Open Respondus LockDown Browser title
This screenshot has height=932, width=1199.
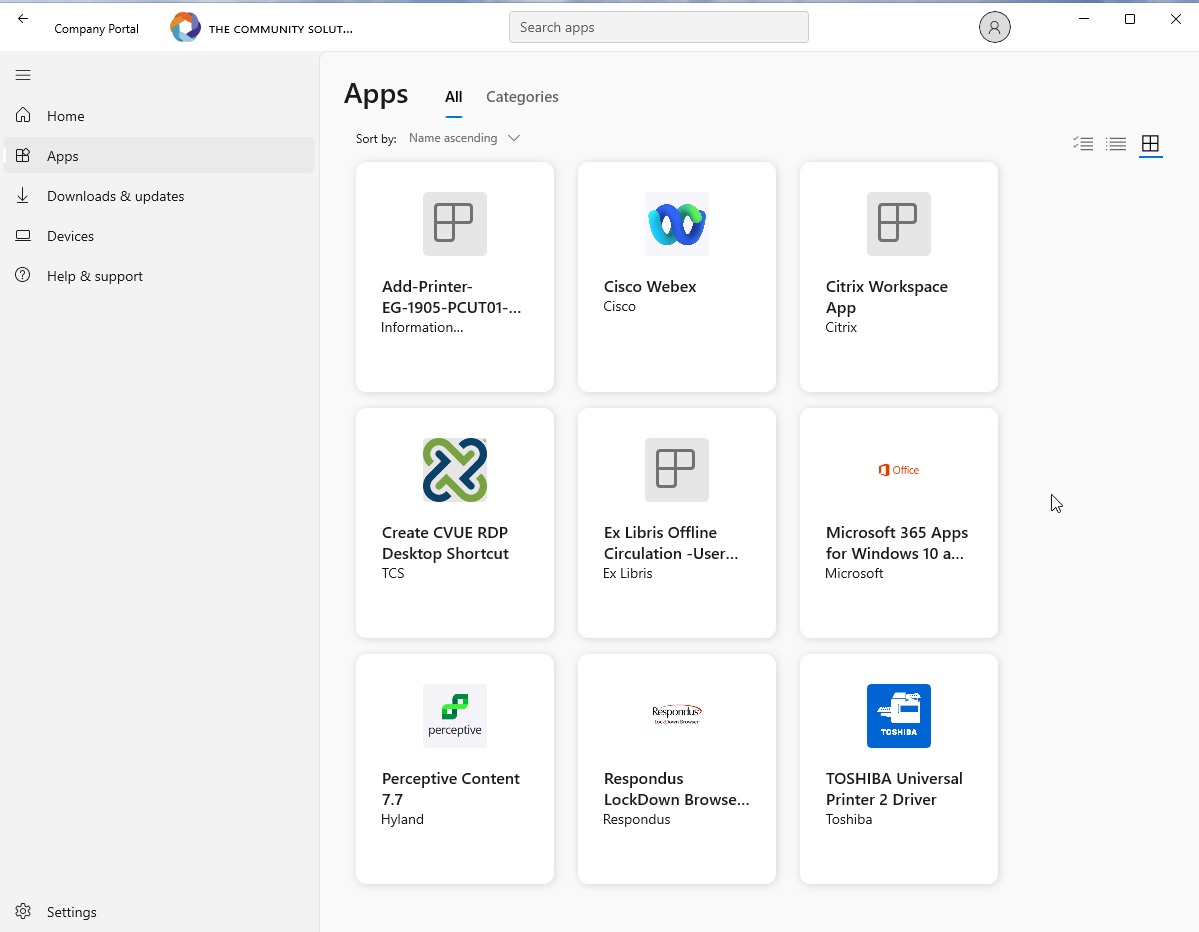[x=676, y=789]
